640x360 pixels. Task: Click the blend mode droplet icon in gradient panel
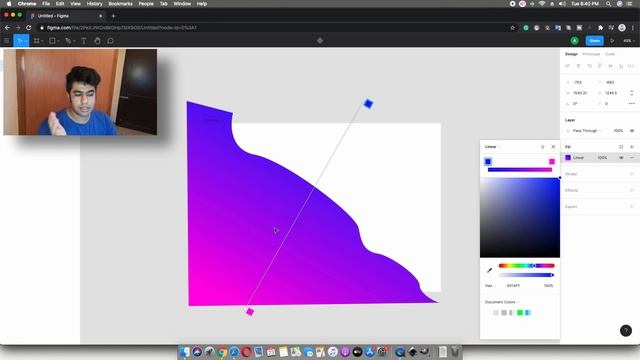pyautogui.click(x=542, y=147)
